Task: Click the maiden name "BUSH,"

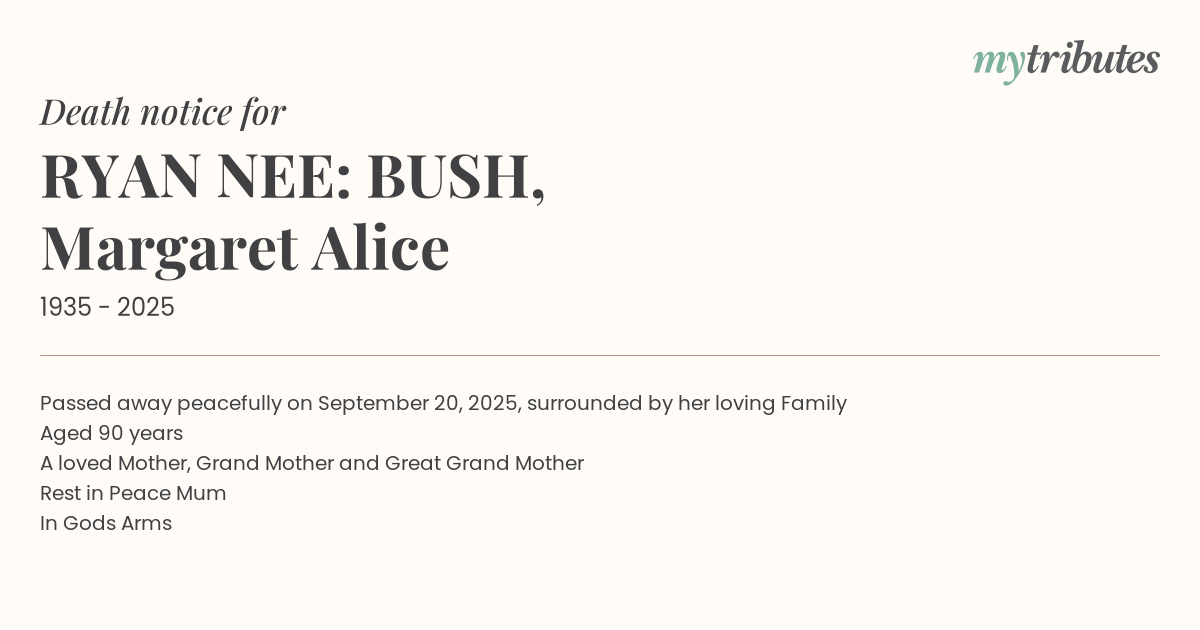Action: point(456,176)
